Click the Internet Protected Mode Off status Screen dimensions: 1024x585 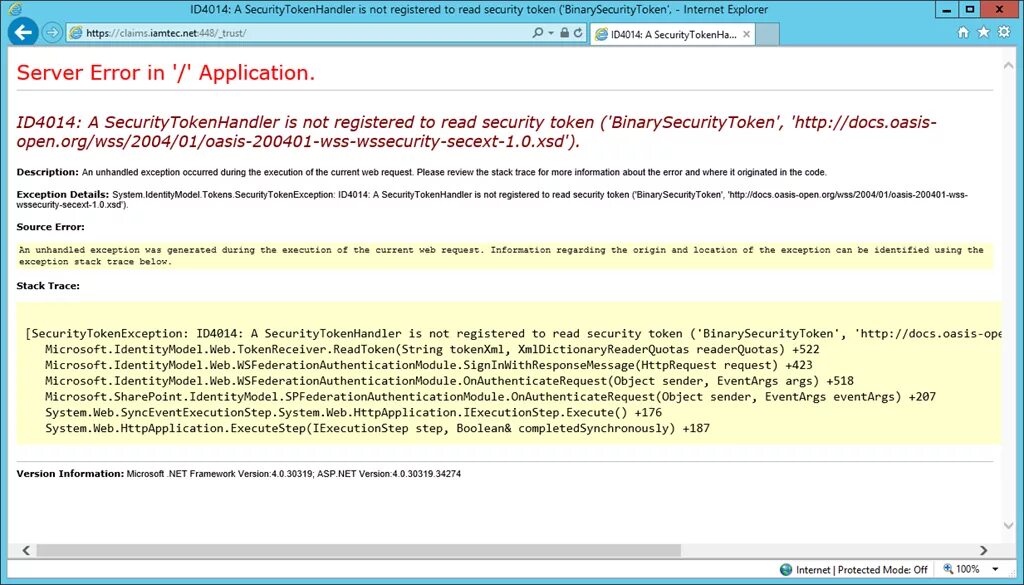coord(861,570)
